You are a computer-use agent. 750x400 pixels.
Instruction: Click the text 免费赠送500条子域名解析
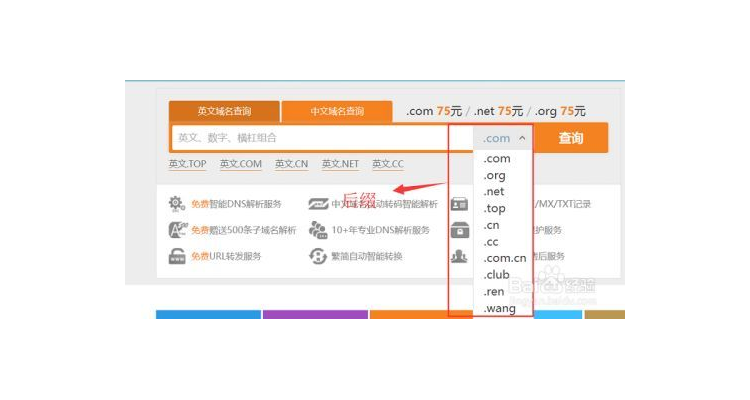pos(243,230)
